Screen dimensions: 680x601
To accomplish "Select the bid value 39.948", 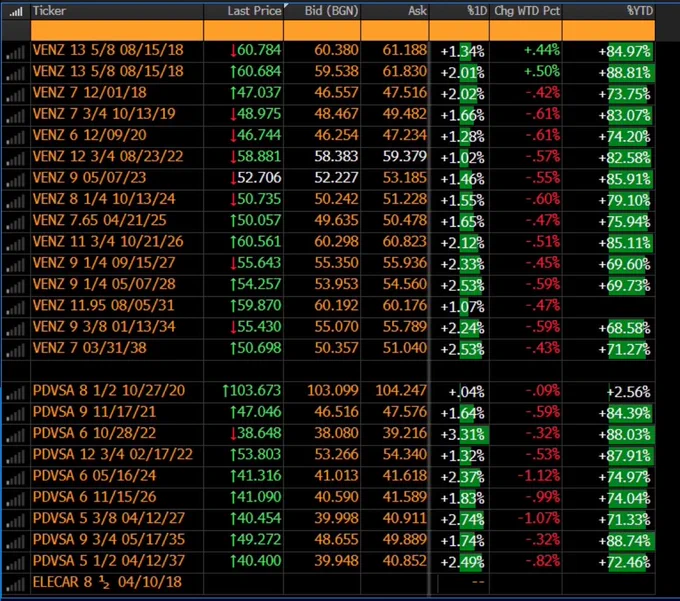I will (336, 561).
